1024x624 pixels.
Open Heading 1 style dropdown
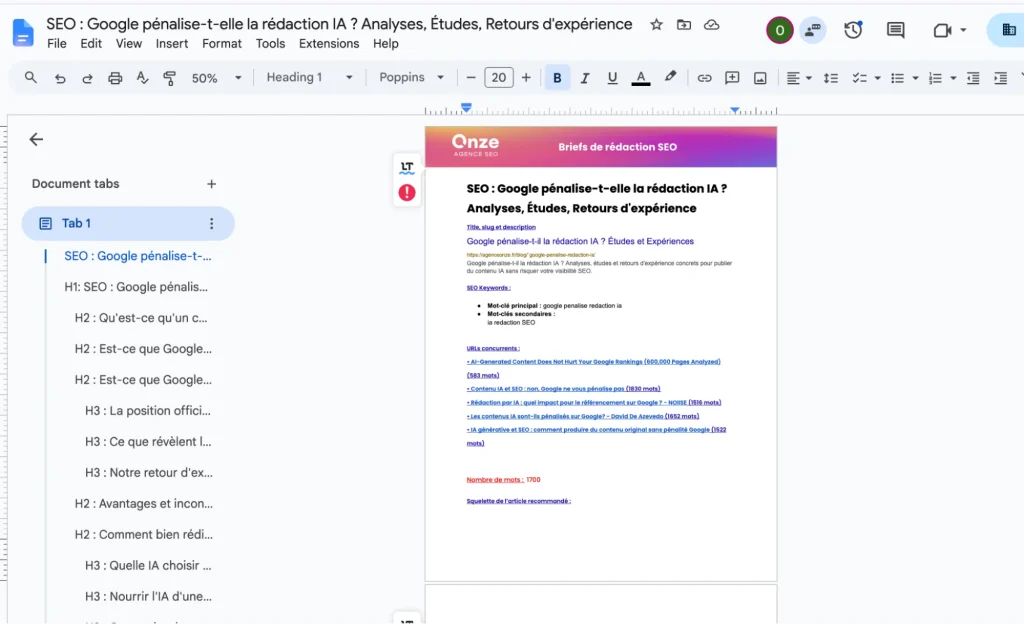point(310,78)
